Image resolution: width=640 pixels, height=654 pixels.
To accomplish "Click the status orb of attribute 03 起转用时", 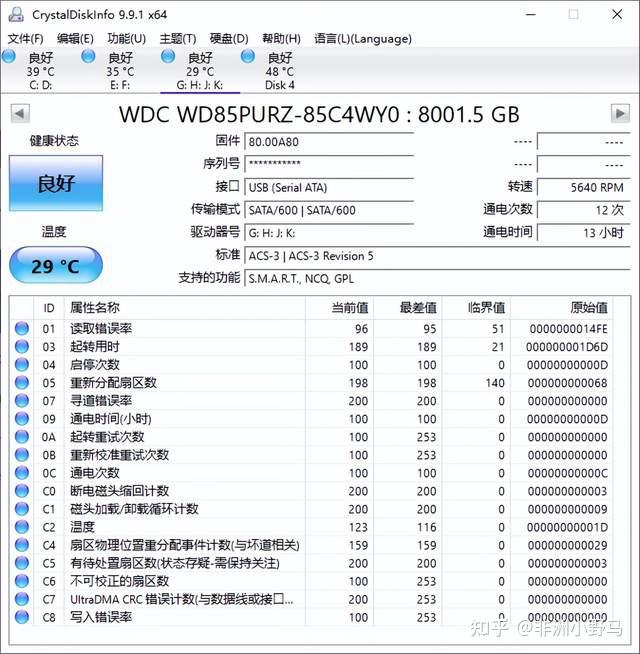I will (22, 347).
